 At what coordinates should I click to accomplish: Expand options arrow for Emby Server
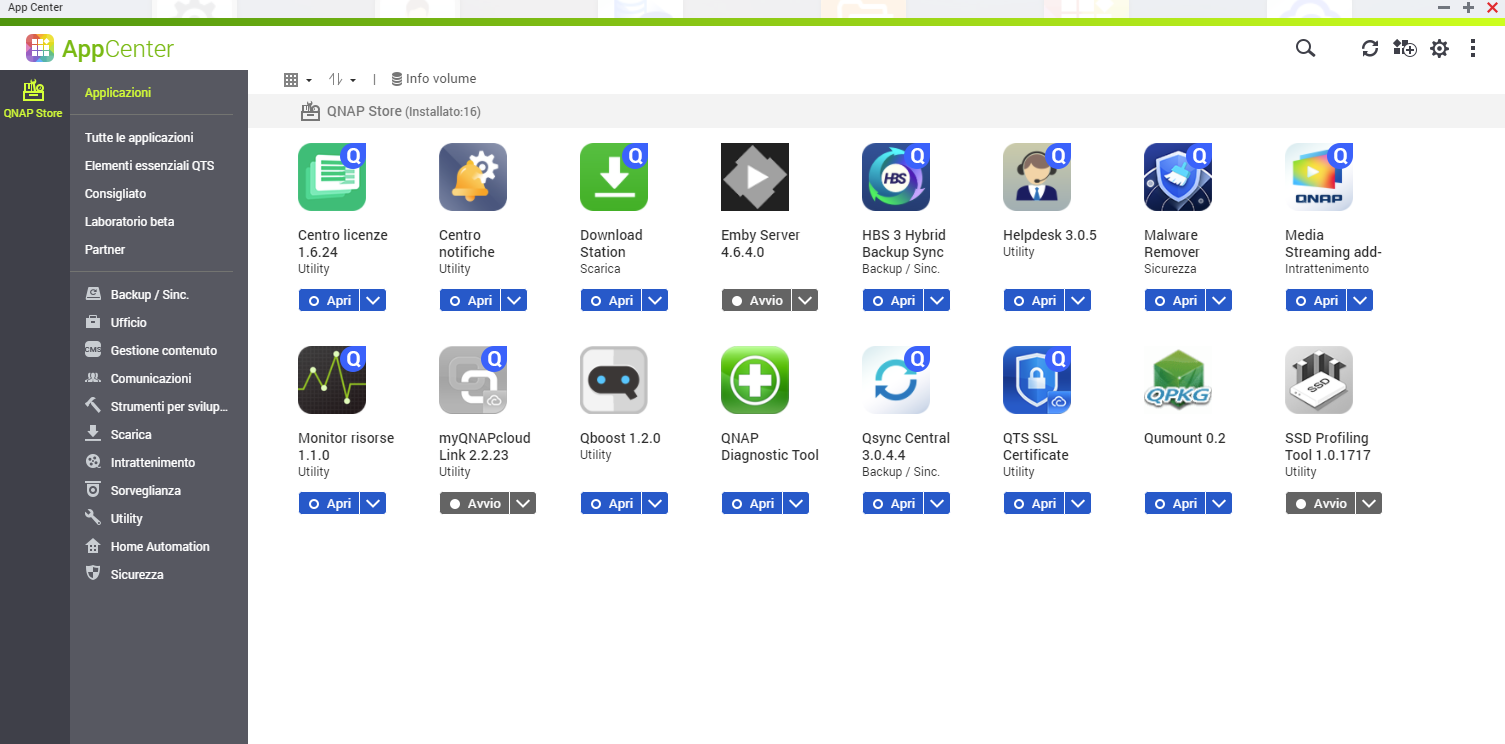pos(805,300)
